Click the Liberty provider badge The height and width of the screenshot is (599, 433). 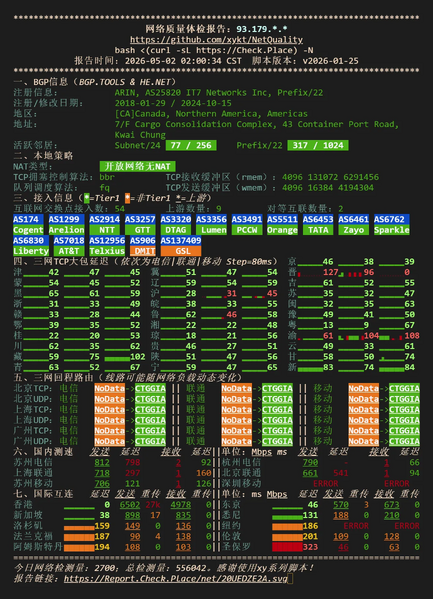pyautogui.click(x=31, y=251)
